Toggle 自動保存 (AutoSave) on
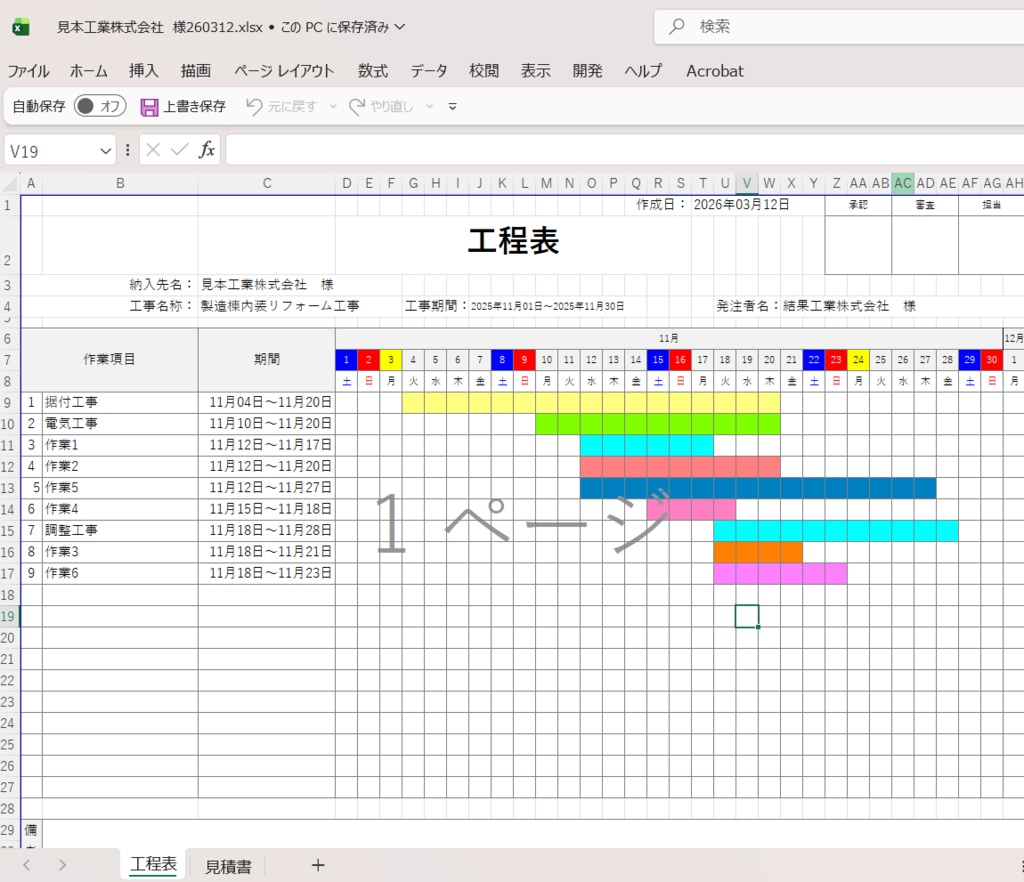 (98, 106)
